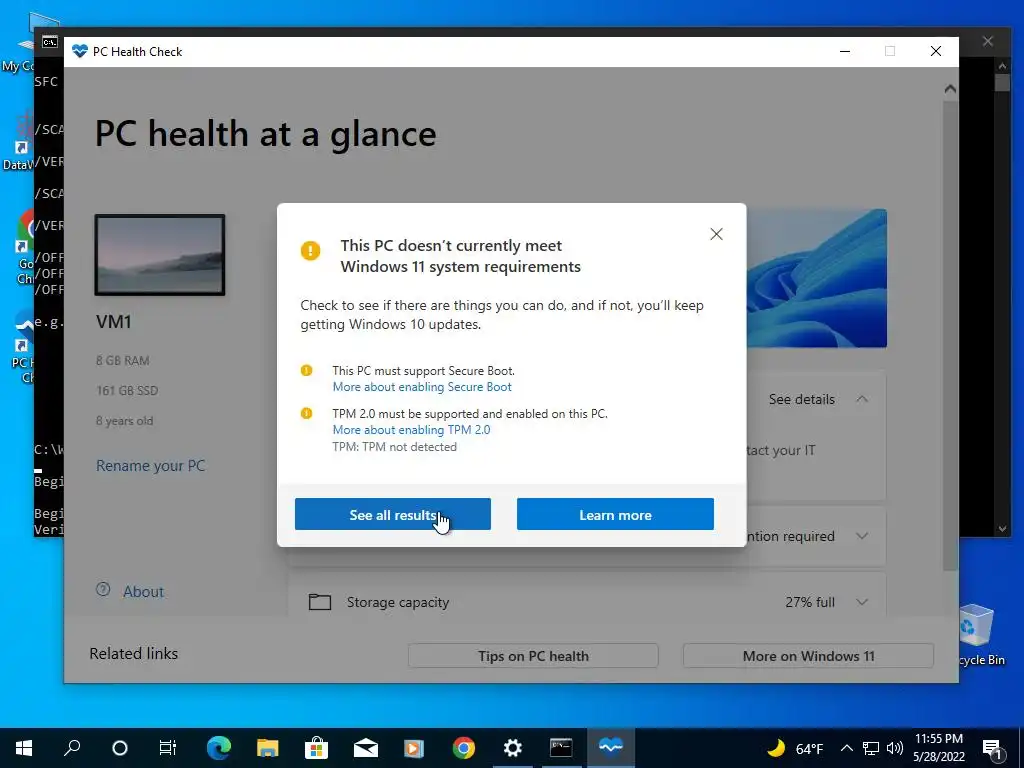The image size is (1024, 768).
Task: Click Tips on PC health button
Action: [533, 656]
